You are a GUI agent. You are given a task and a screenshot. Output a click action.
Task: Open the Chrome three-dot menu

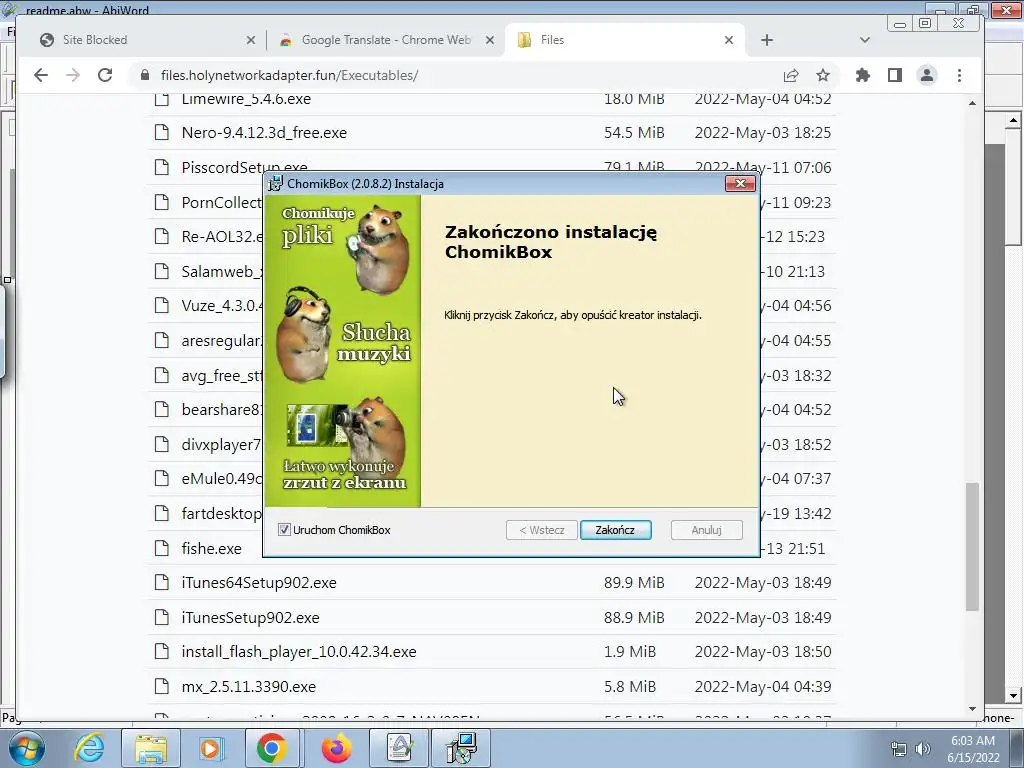[959, 75]
